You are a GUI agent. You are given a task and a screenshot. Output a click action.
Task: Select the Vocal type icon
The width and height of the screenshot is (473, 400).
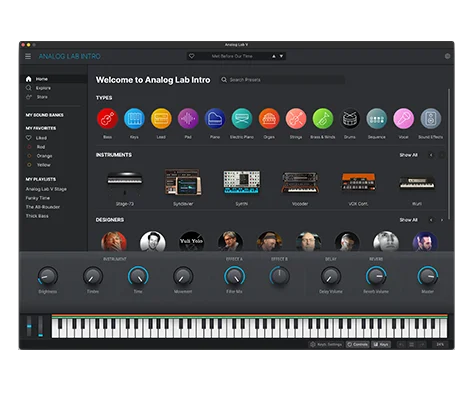[x=404, y=118]
